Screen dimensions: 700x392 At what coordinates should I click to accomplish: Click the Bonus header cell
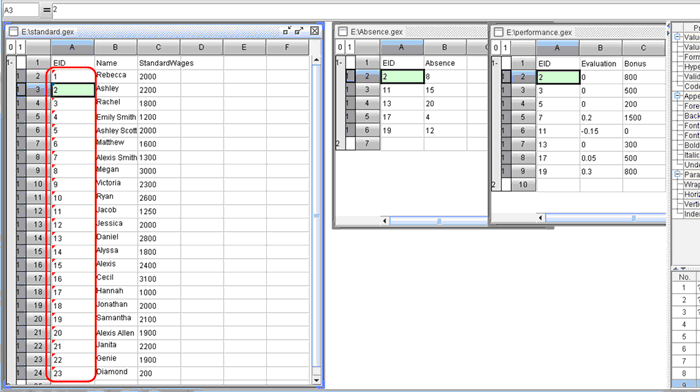coord(644,63)
